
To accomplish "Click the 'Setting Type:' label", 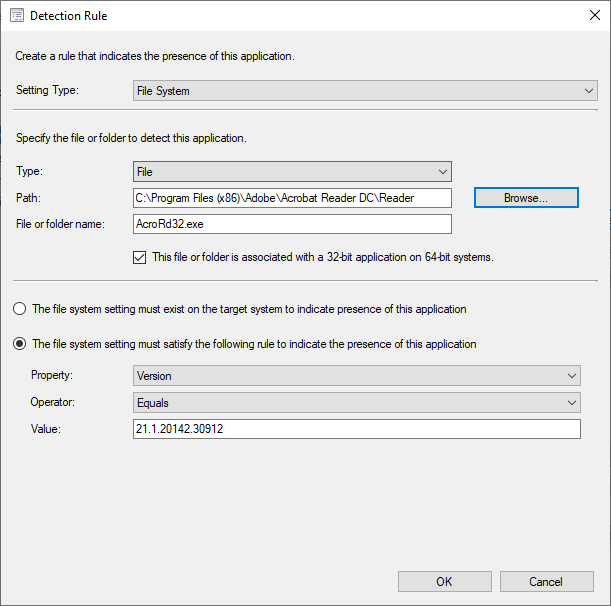I will [47, 91].
